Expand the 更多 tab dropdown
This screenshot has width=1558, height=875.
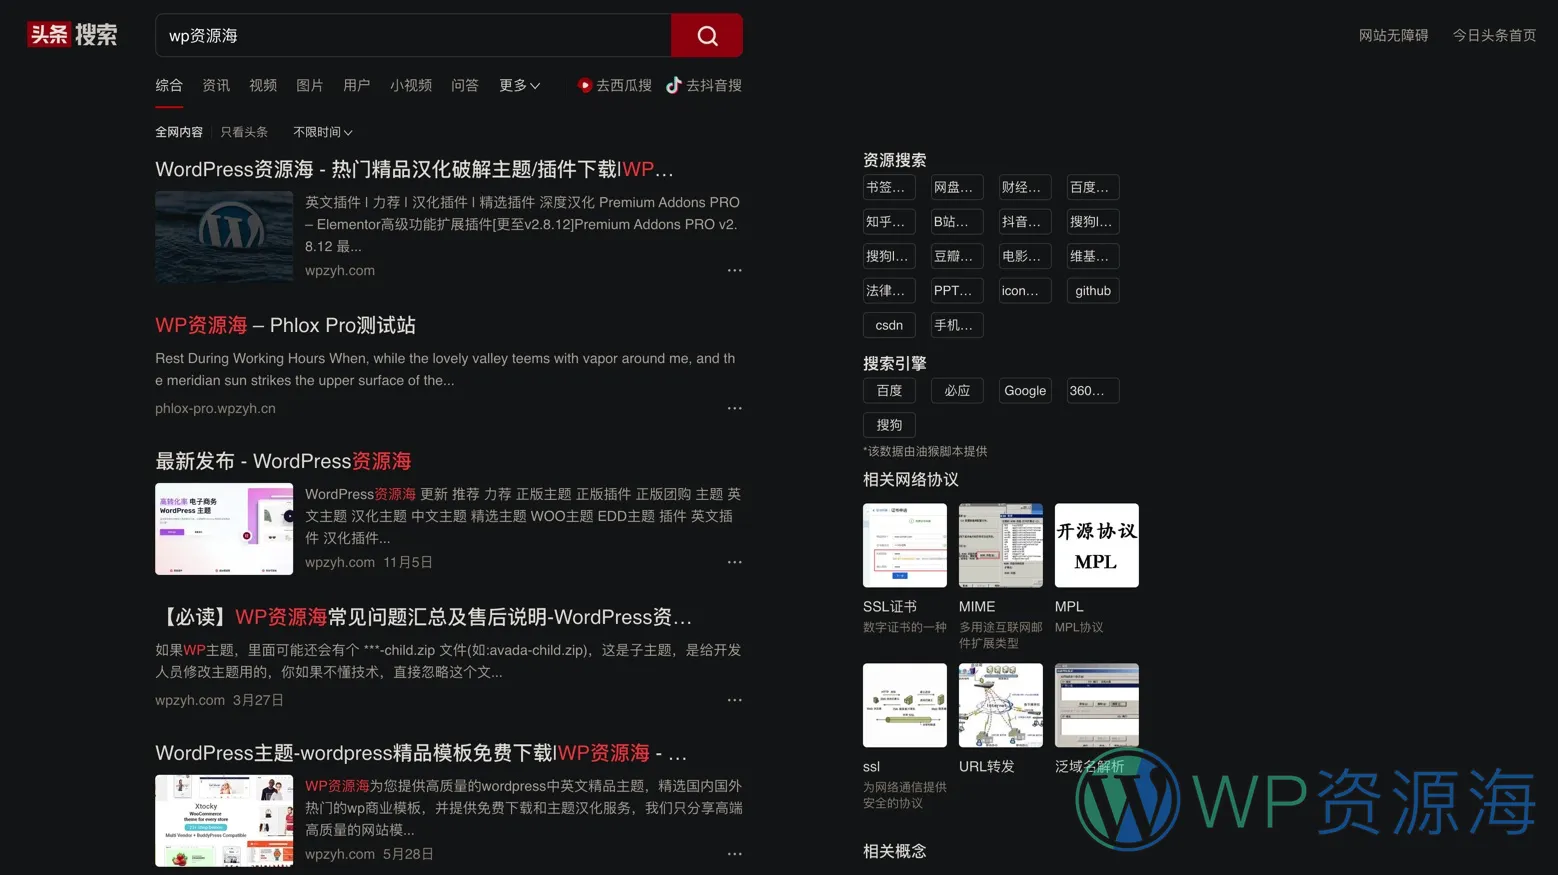pos(520,86)
